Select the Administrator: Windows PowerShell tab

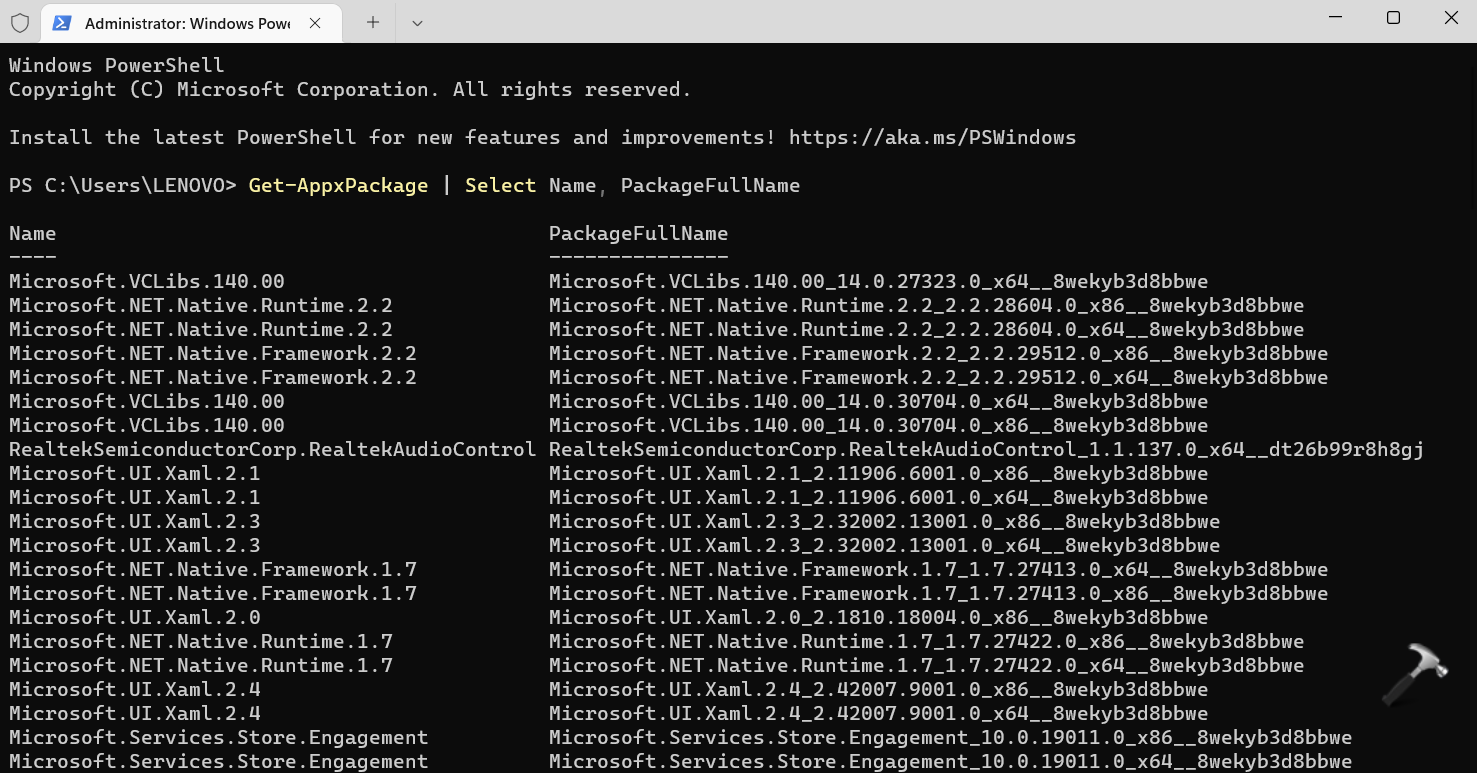point(186,22)
